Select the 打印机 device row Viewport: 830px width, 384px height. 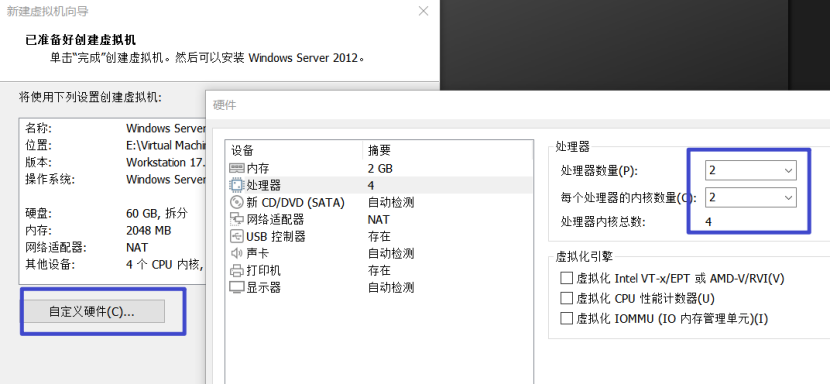point(379,271)
